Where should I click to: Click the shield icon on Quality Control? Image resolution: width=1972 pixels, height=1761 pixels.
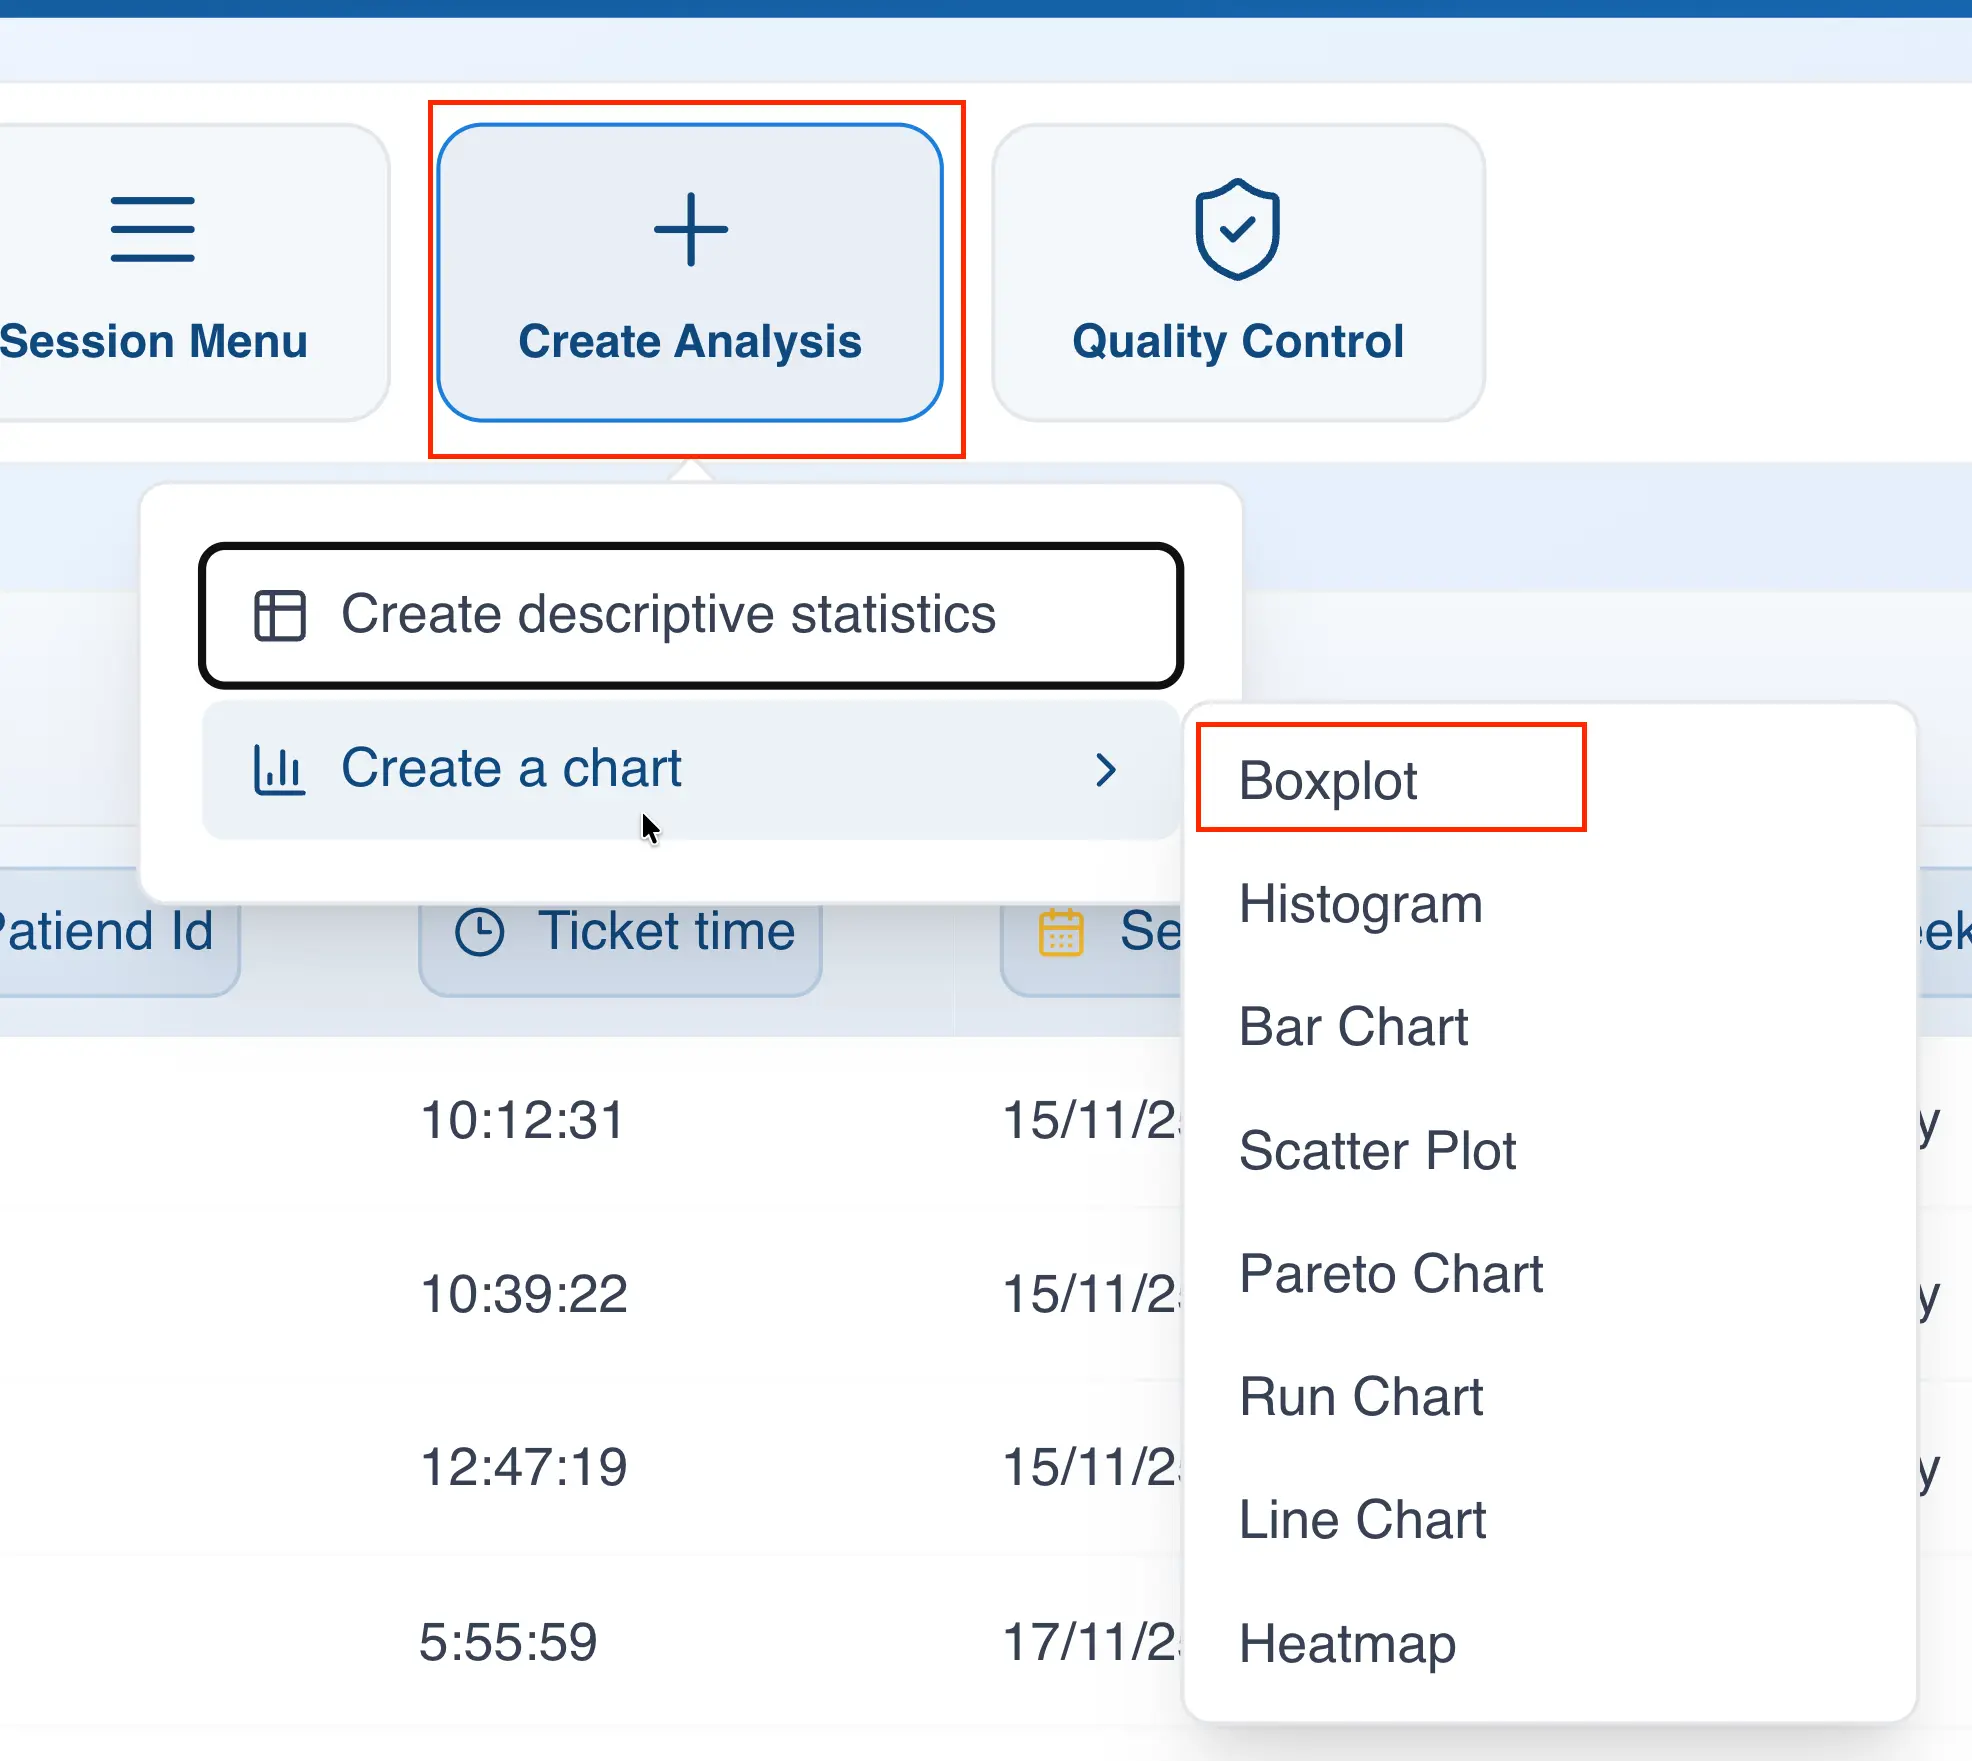coord(1237,231)
